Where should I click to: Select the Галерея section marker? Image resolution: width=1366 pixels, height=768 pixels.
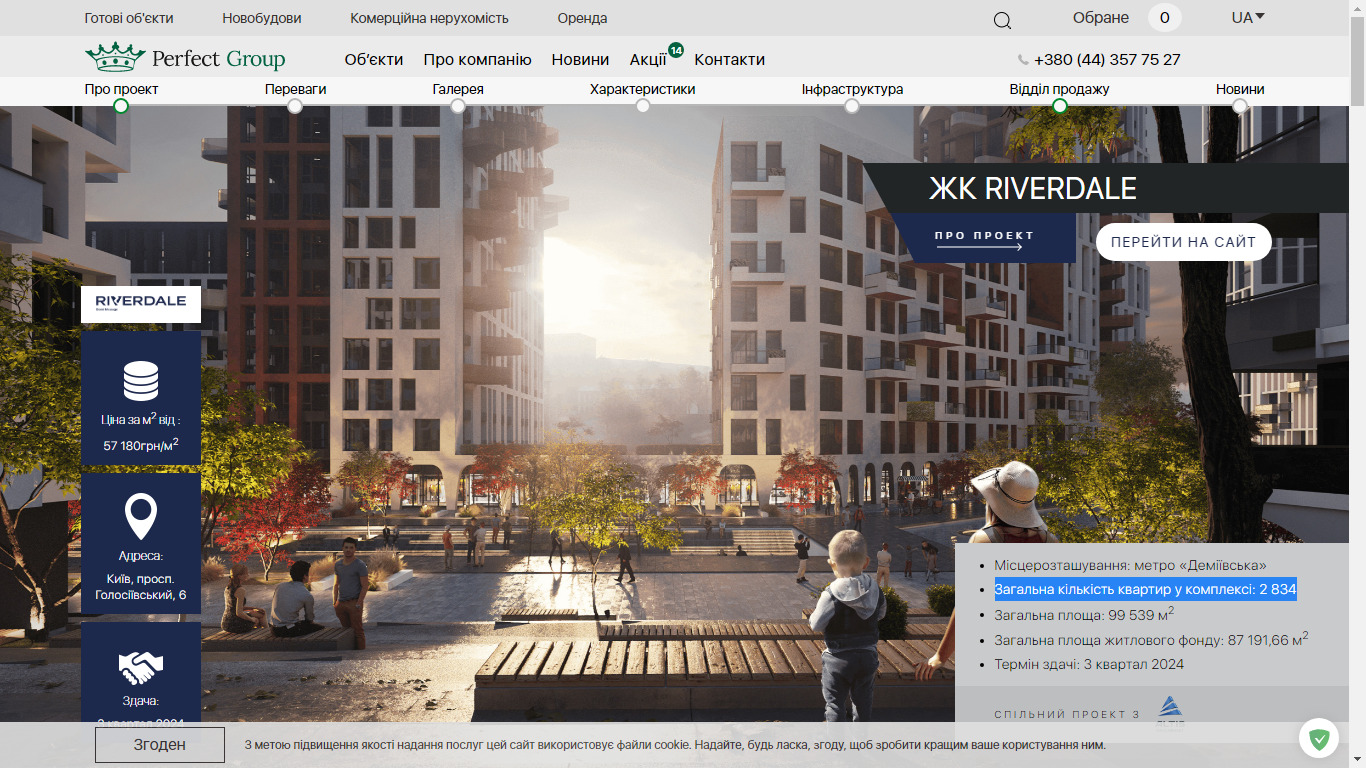(x=458, y=105)
